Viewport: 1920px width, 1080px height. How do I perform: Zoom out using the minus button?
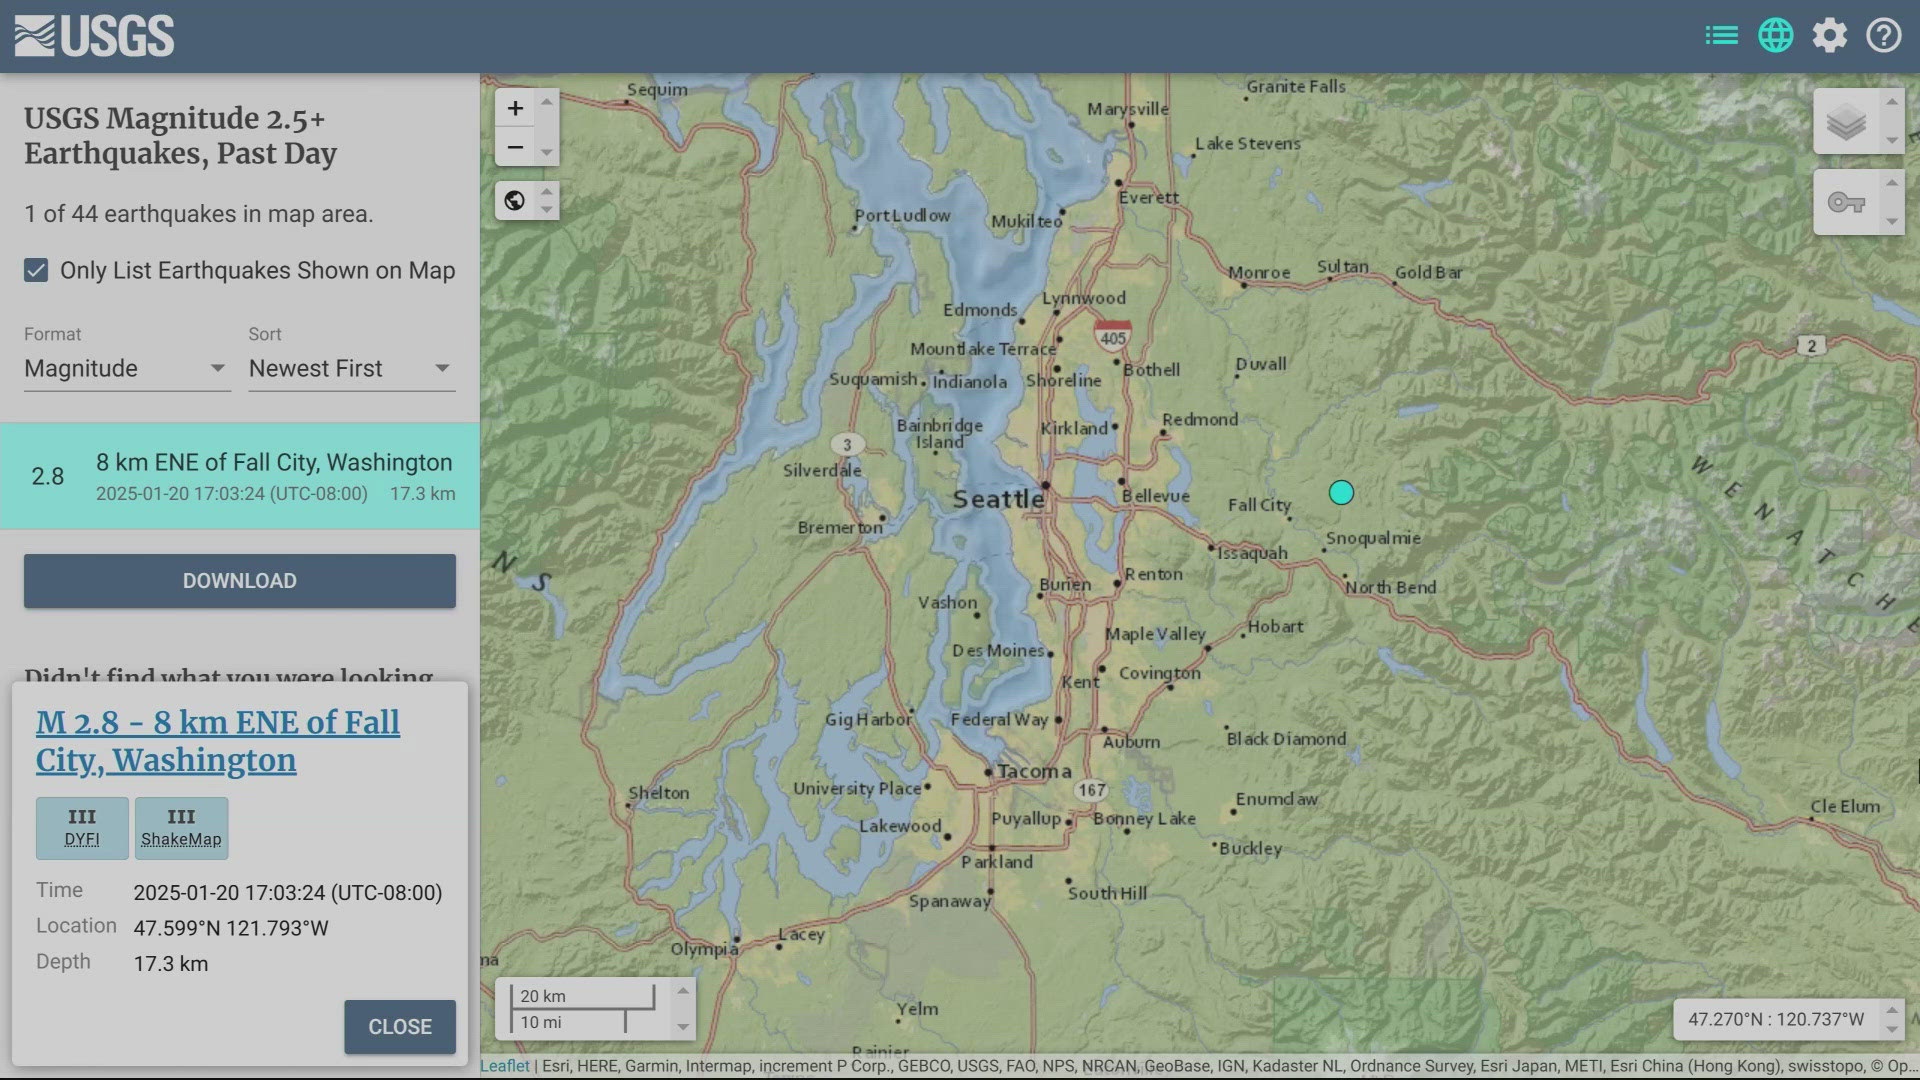click(515, 147)
